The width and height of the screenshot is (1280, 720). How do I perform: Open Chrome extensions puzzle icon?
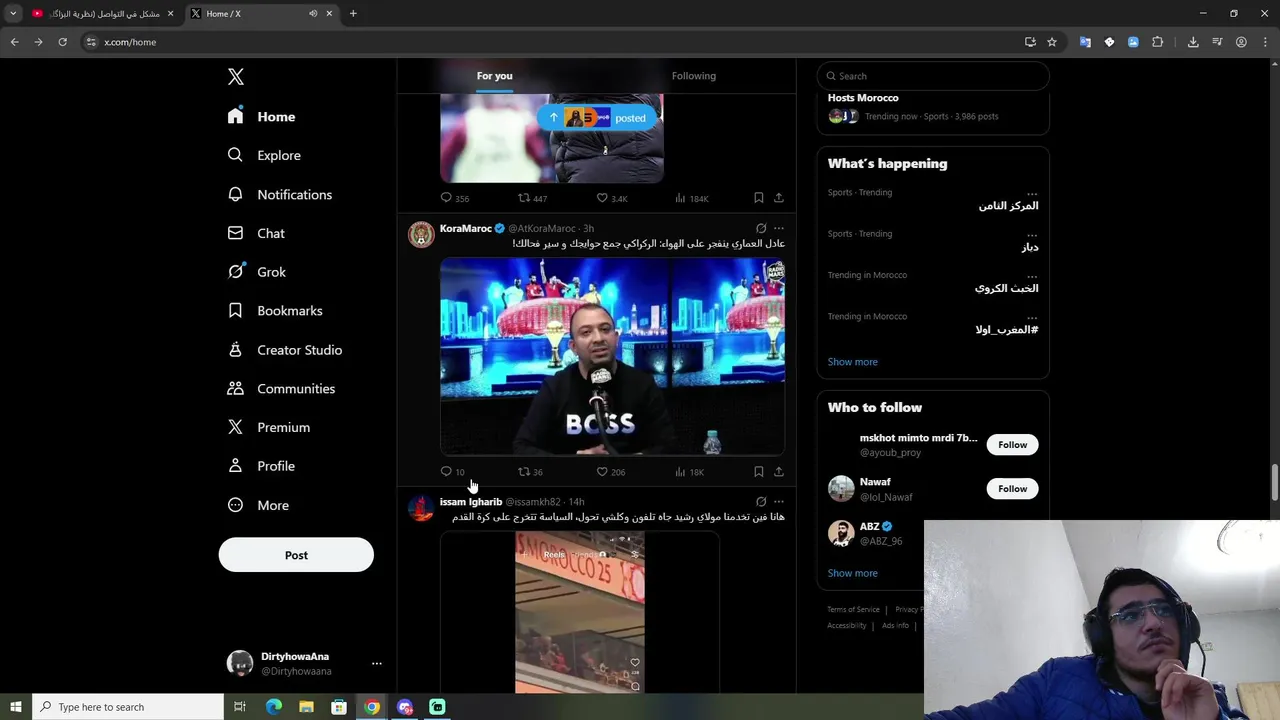(x=1157, y=42)
